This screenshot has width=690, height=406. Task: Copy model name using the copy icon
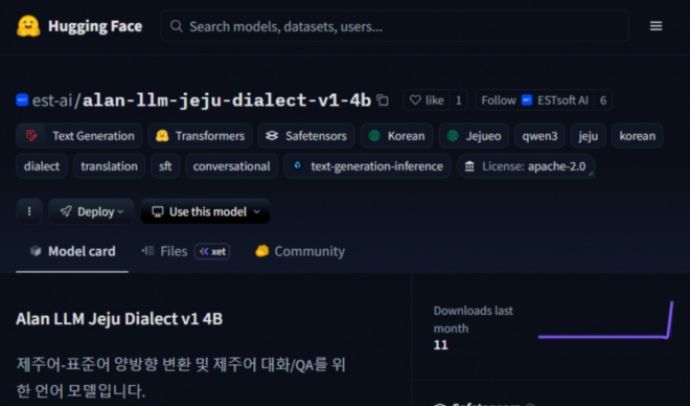382,100
